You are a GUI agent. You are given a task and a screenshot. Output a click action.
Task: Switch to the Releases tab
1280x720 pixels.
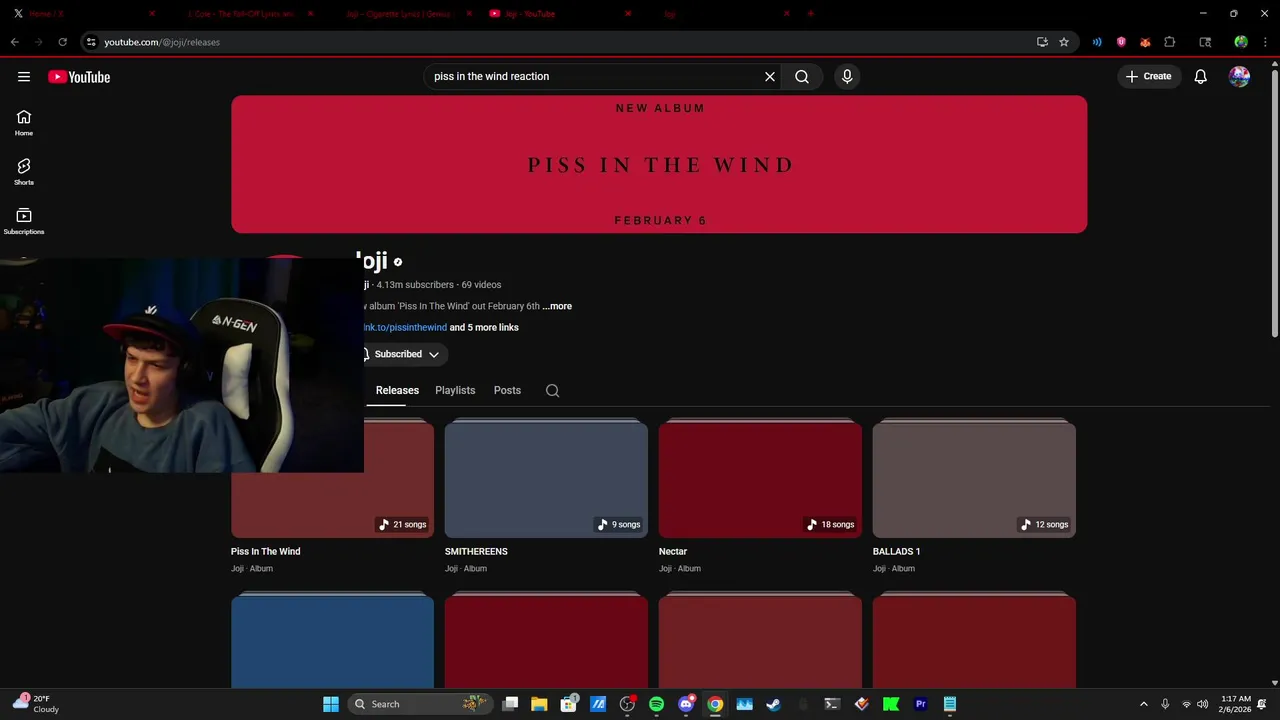397,390
